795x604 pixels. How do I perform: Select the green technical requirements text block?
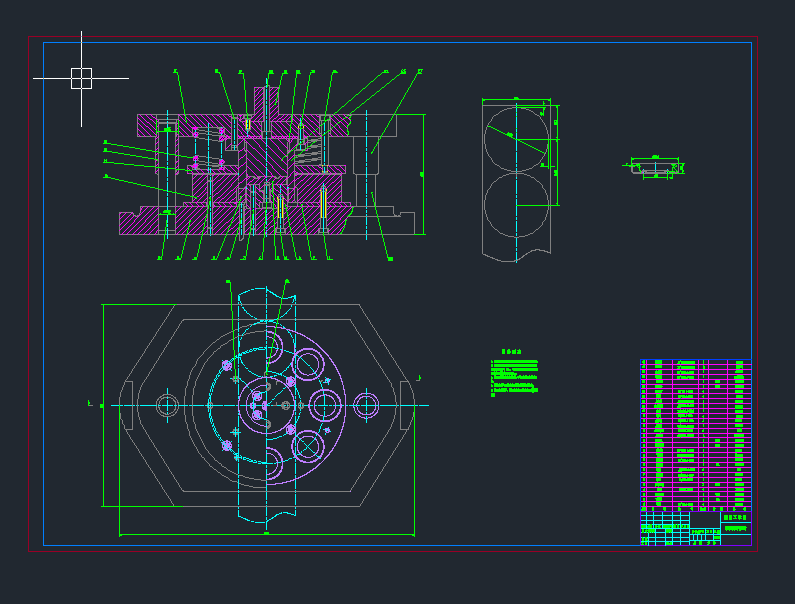514,378
